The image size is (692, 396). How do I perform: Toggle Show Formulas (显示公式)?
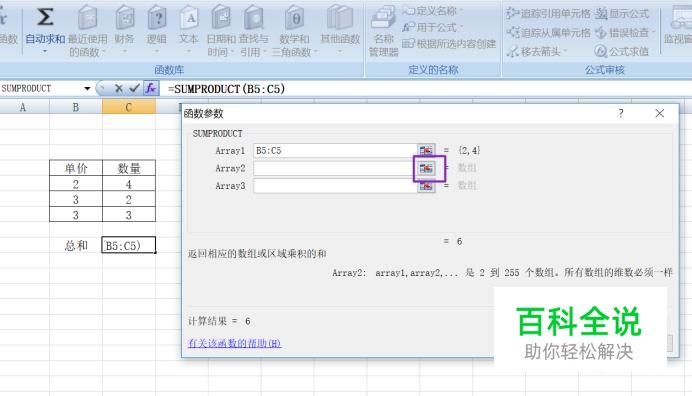pyautogui.click(x=622, y=14)
